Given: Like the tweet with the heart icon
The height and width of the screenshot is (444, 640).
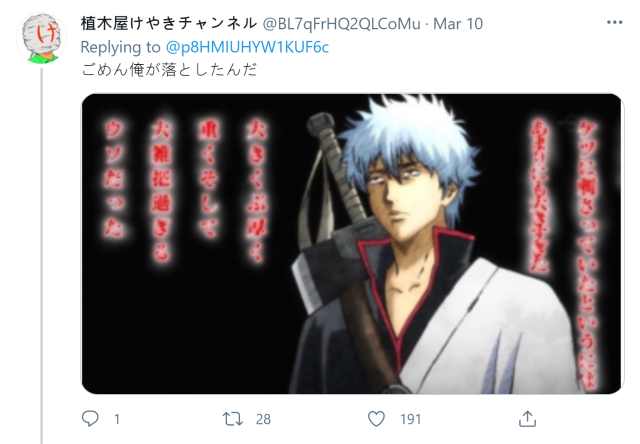Looking at the screenshot, I should 376,419.
